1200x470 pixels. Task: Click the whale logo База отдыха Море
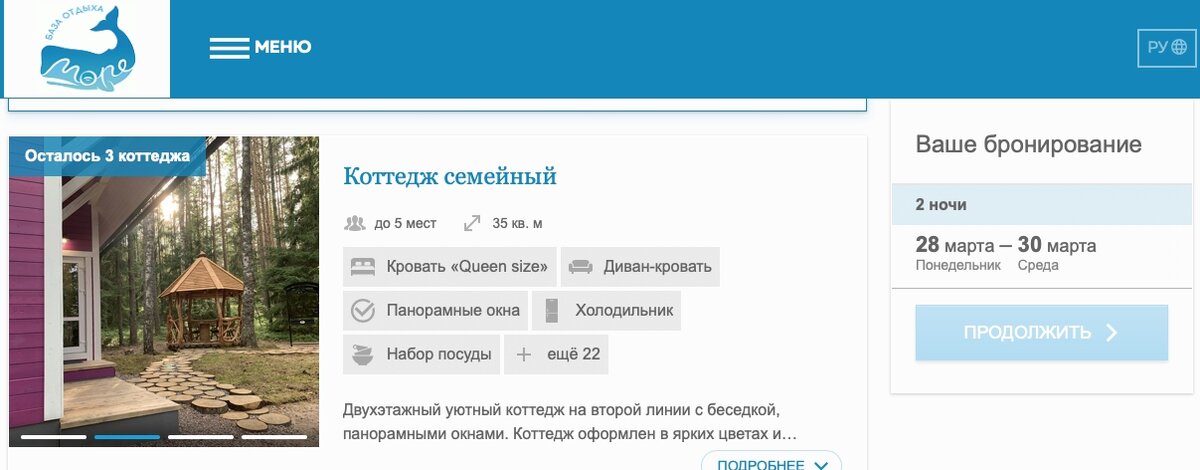tap(87, 48)
